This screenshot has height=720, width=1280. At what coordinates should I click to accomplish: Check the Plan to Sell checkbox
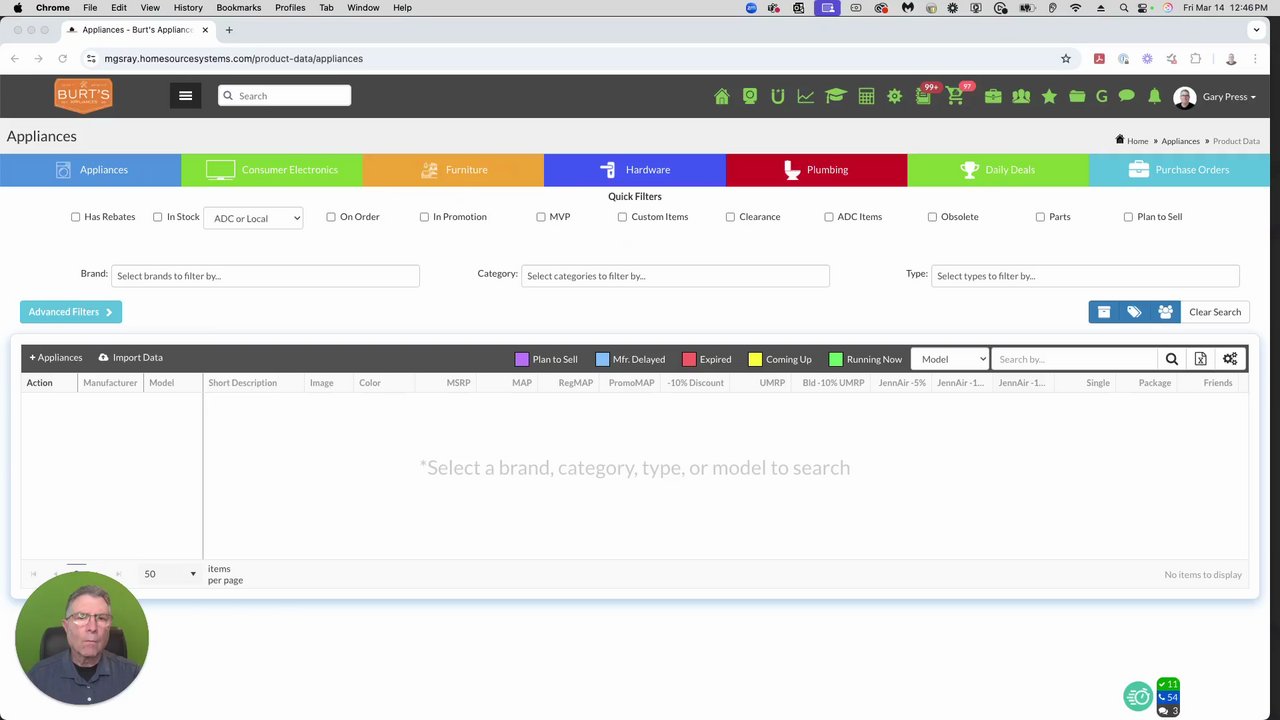[x=1128, y=217]
